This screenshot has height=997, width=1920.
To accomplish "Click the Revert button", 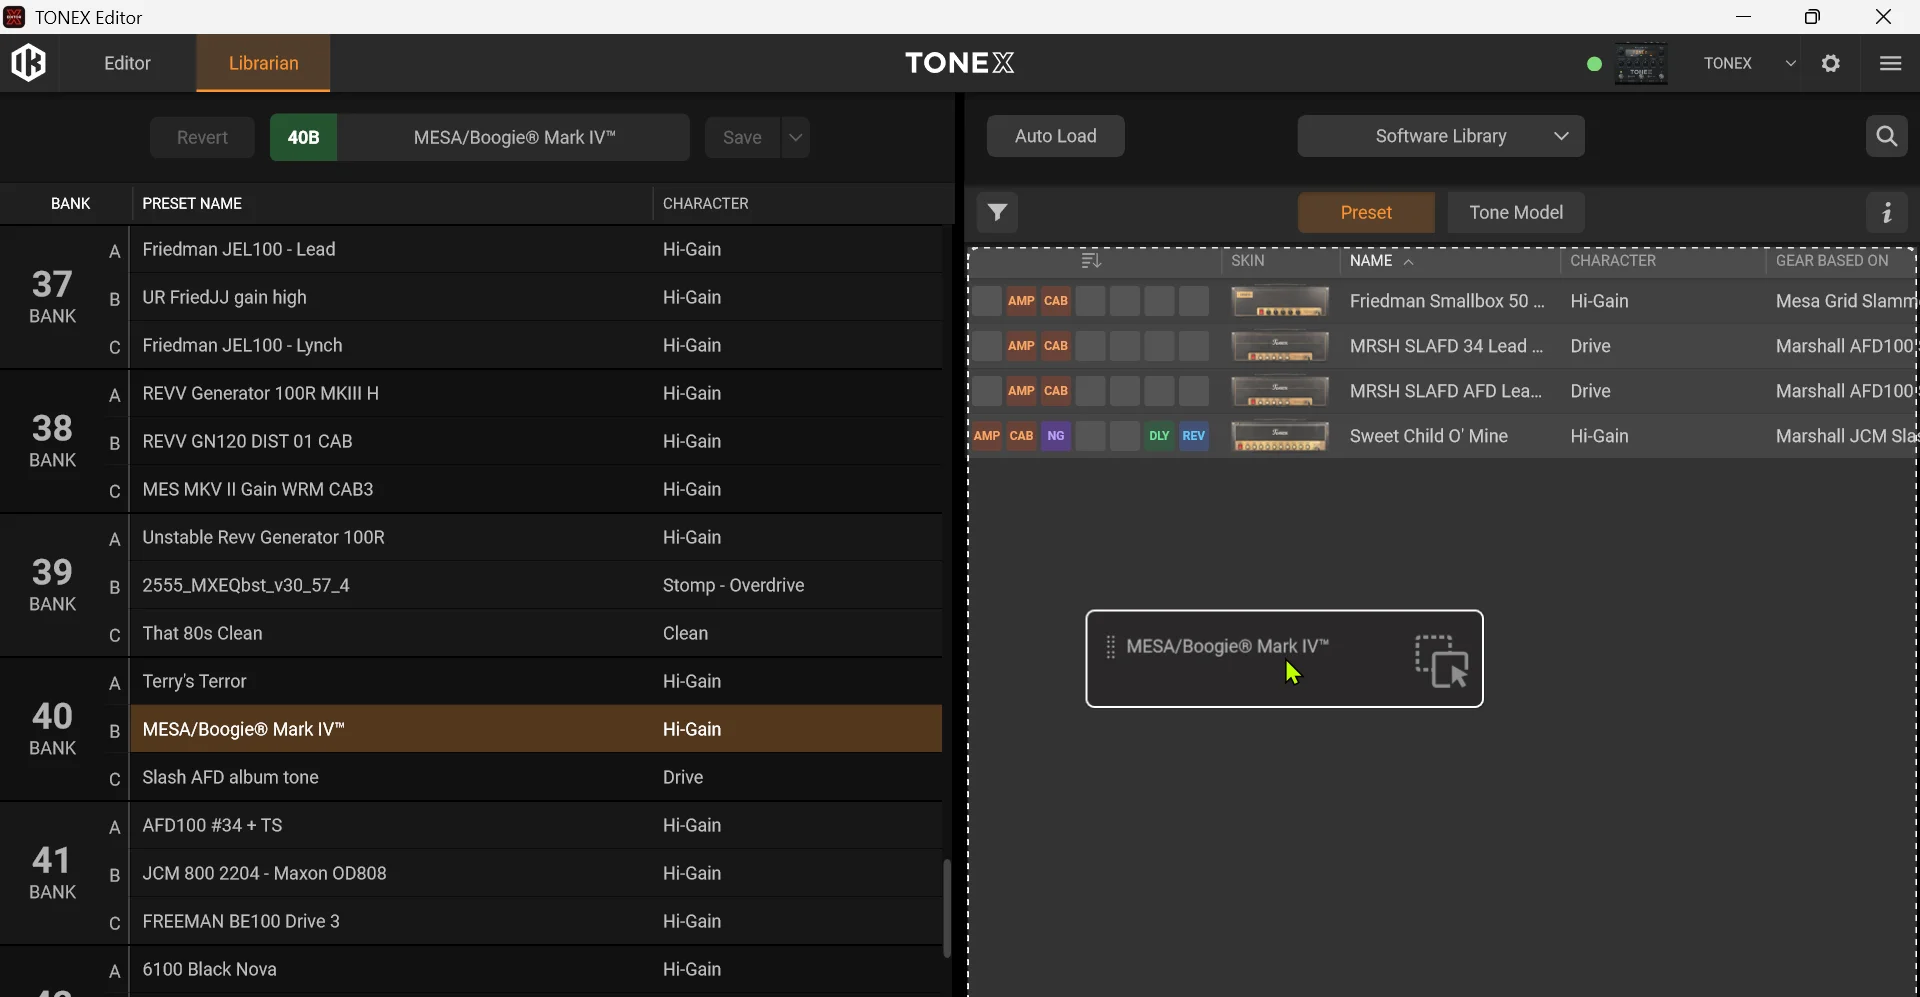I will click(202, 138).
